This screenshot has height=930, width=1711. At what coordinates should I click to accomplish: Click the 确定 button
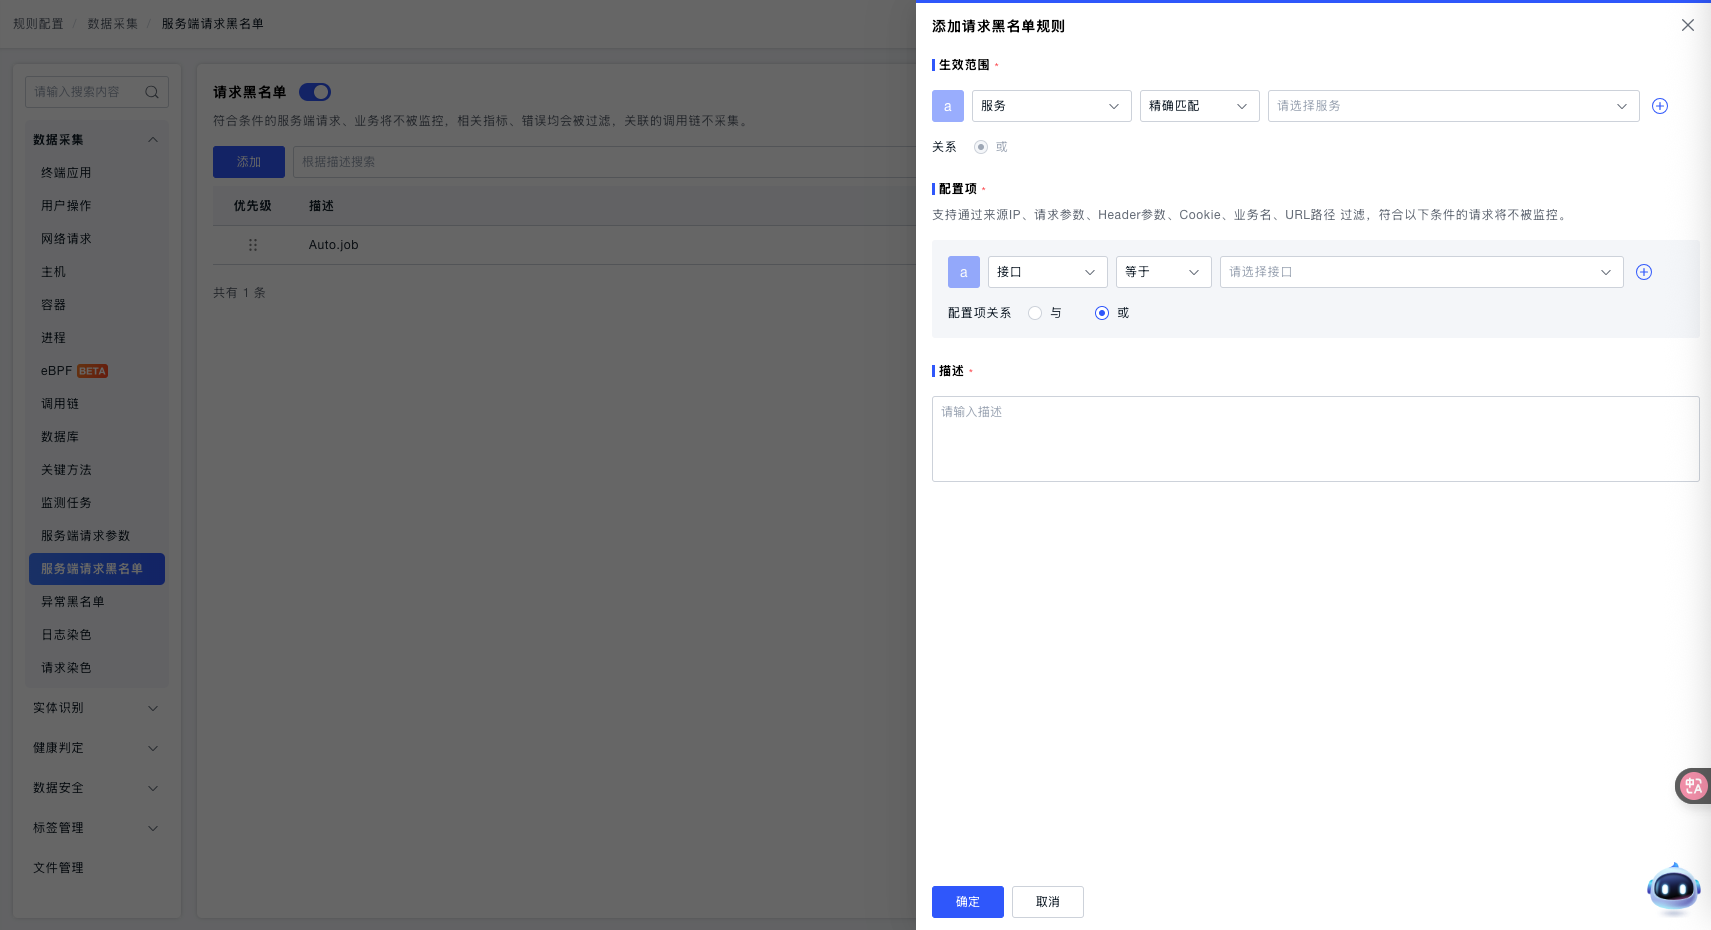967,902
